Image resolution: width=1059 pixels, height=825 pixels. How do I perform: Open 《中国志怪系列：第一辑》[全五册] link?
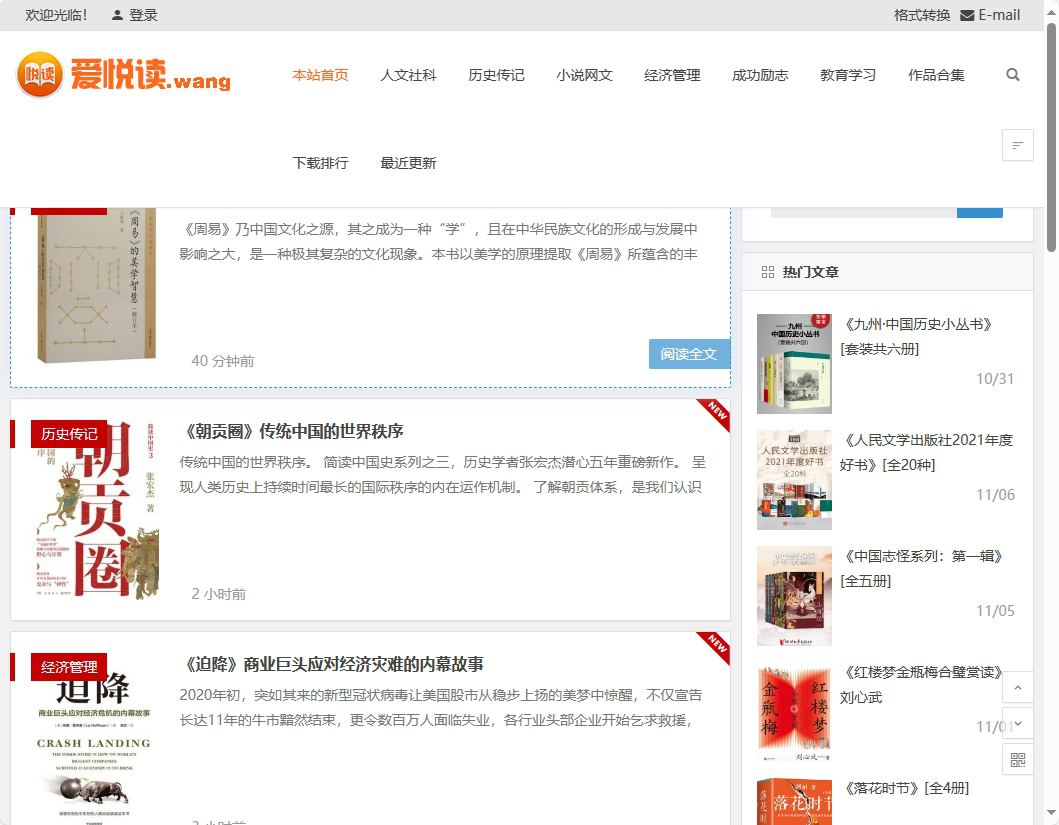tap(923, 568)
